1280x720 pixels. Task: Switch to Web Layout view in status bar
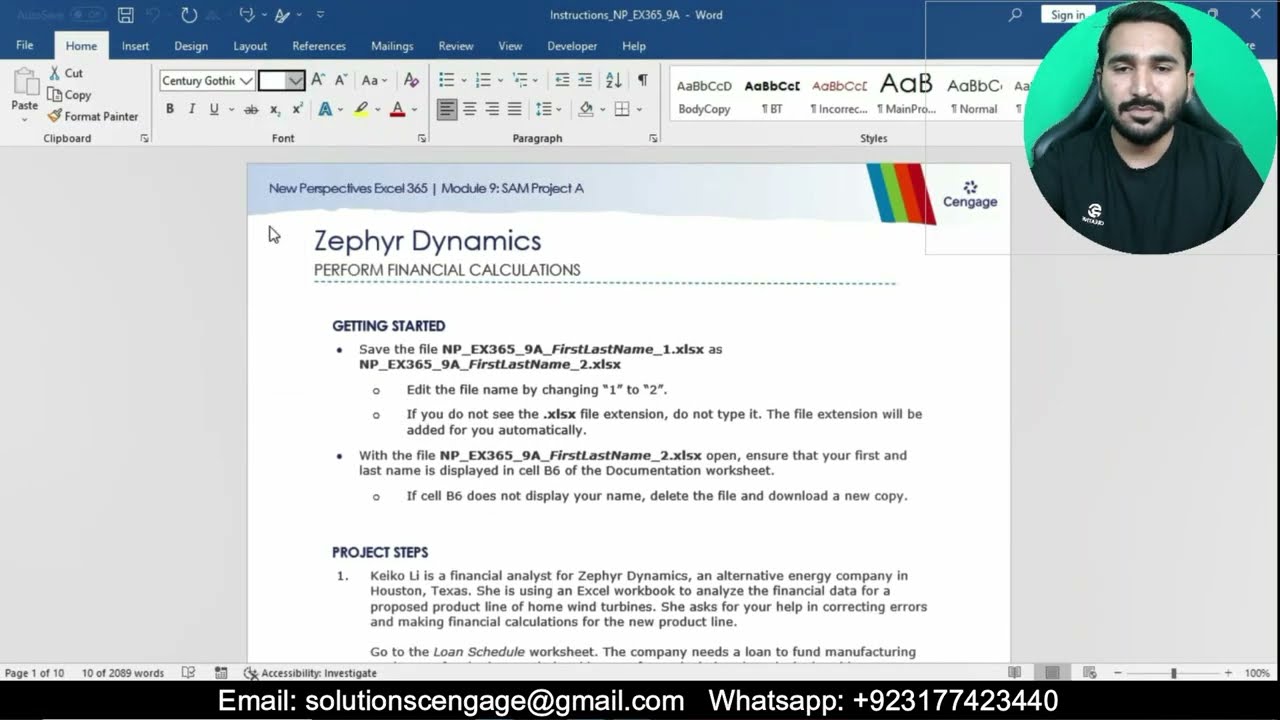pos(1090,673)
